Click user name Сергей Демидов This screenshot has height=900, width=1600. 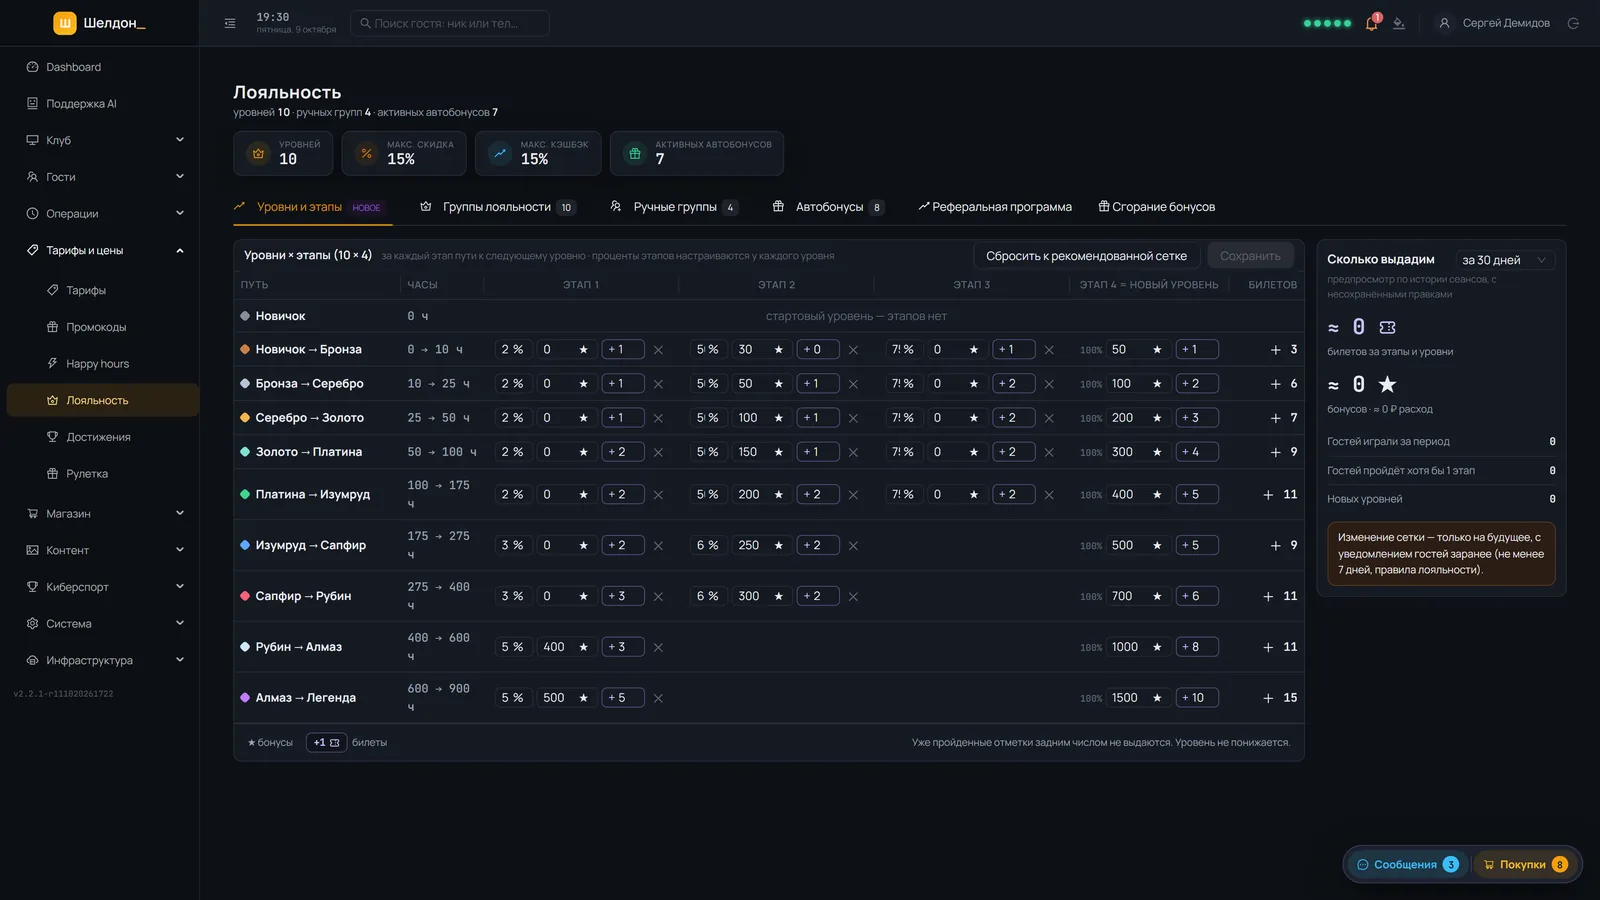tap(1506, 23)
